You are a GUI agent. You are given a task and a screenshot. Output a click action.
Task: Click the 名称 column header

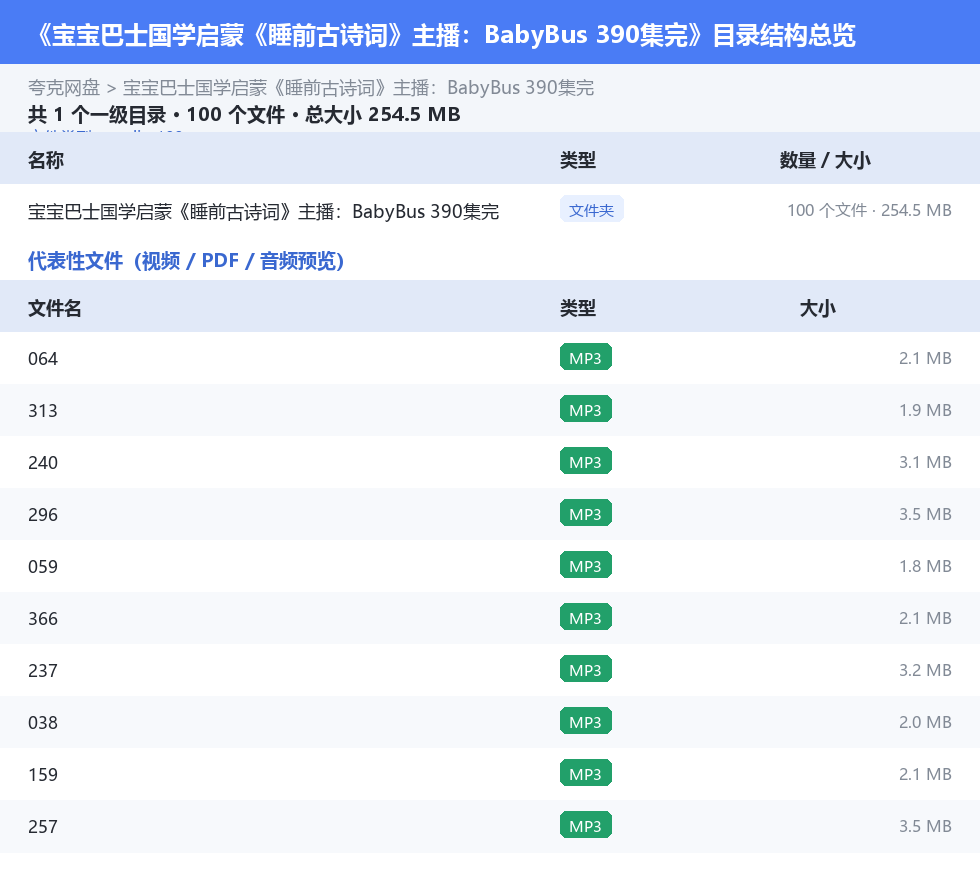click(46, 160)
